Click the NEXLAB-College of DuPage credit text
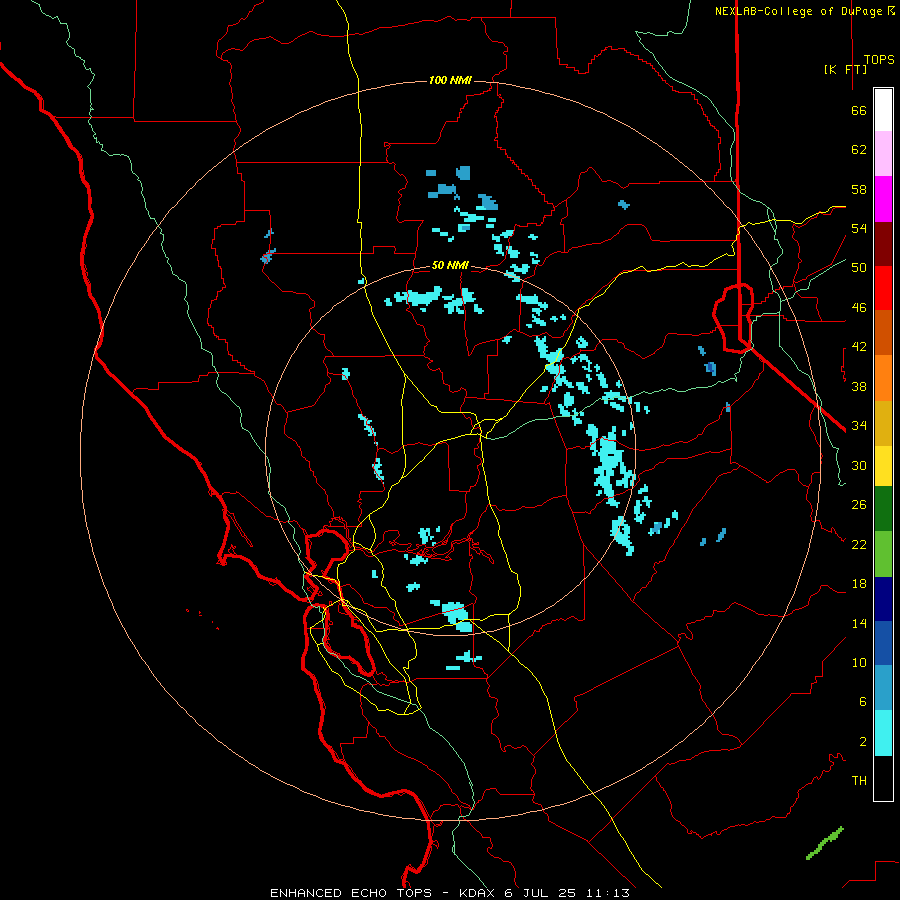The width and height of the screenshot is (900, 900). pos(804,11)
